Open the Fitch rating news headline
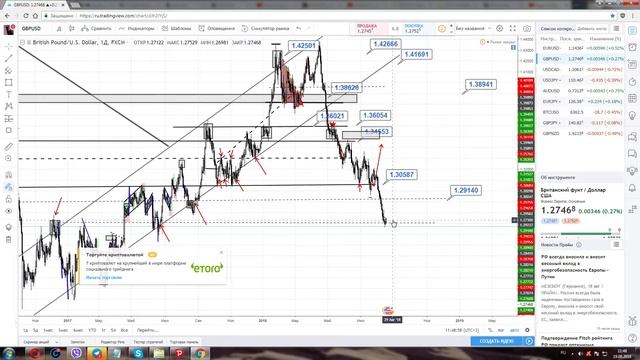The image size is (640, 360). coord(577,341)
